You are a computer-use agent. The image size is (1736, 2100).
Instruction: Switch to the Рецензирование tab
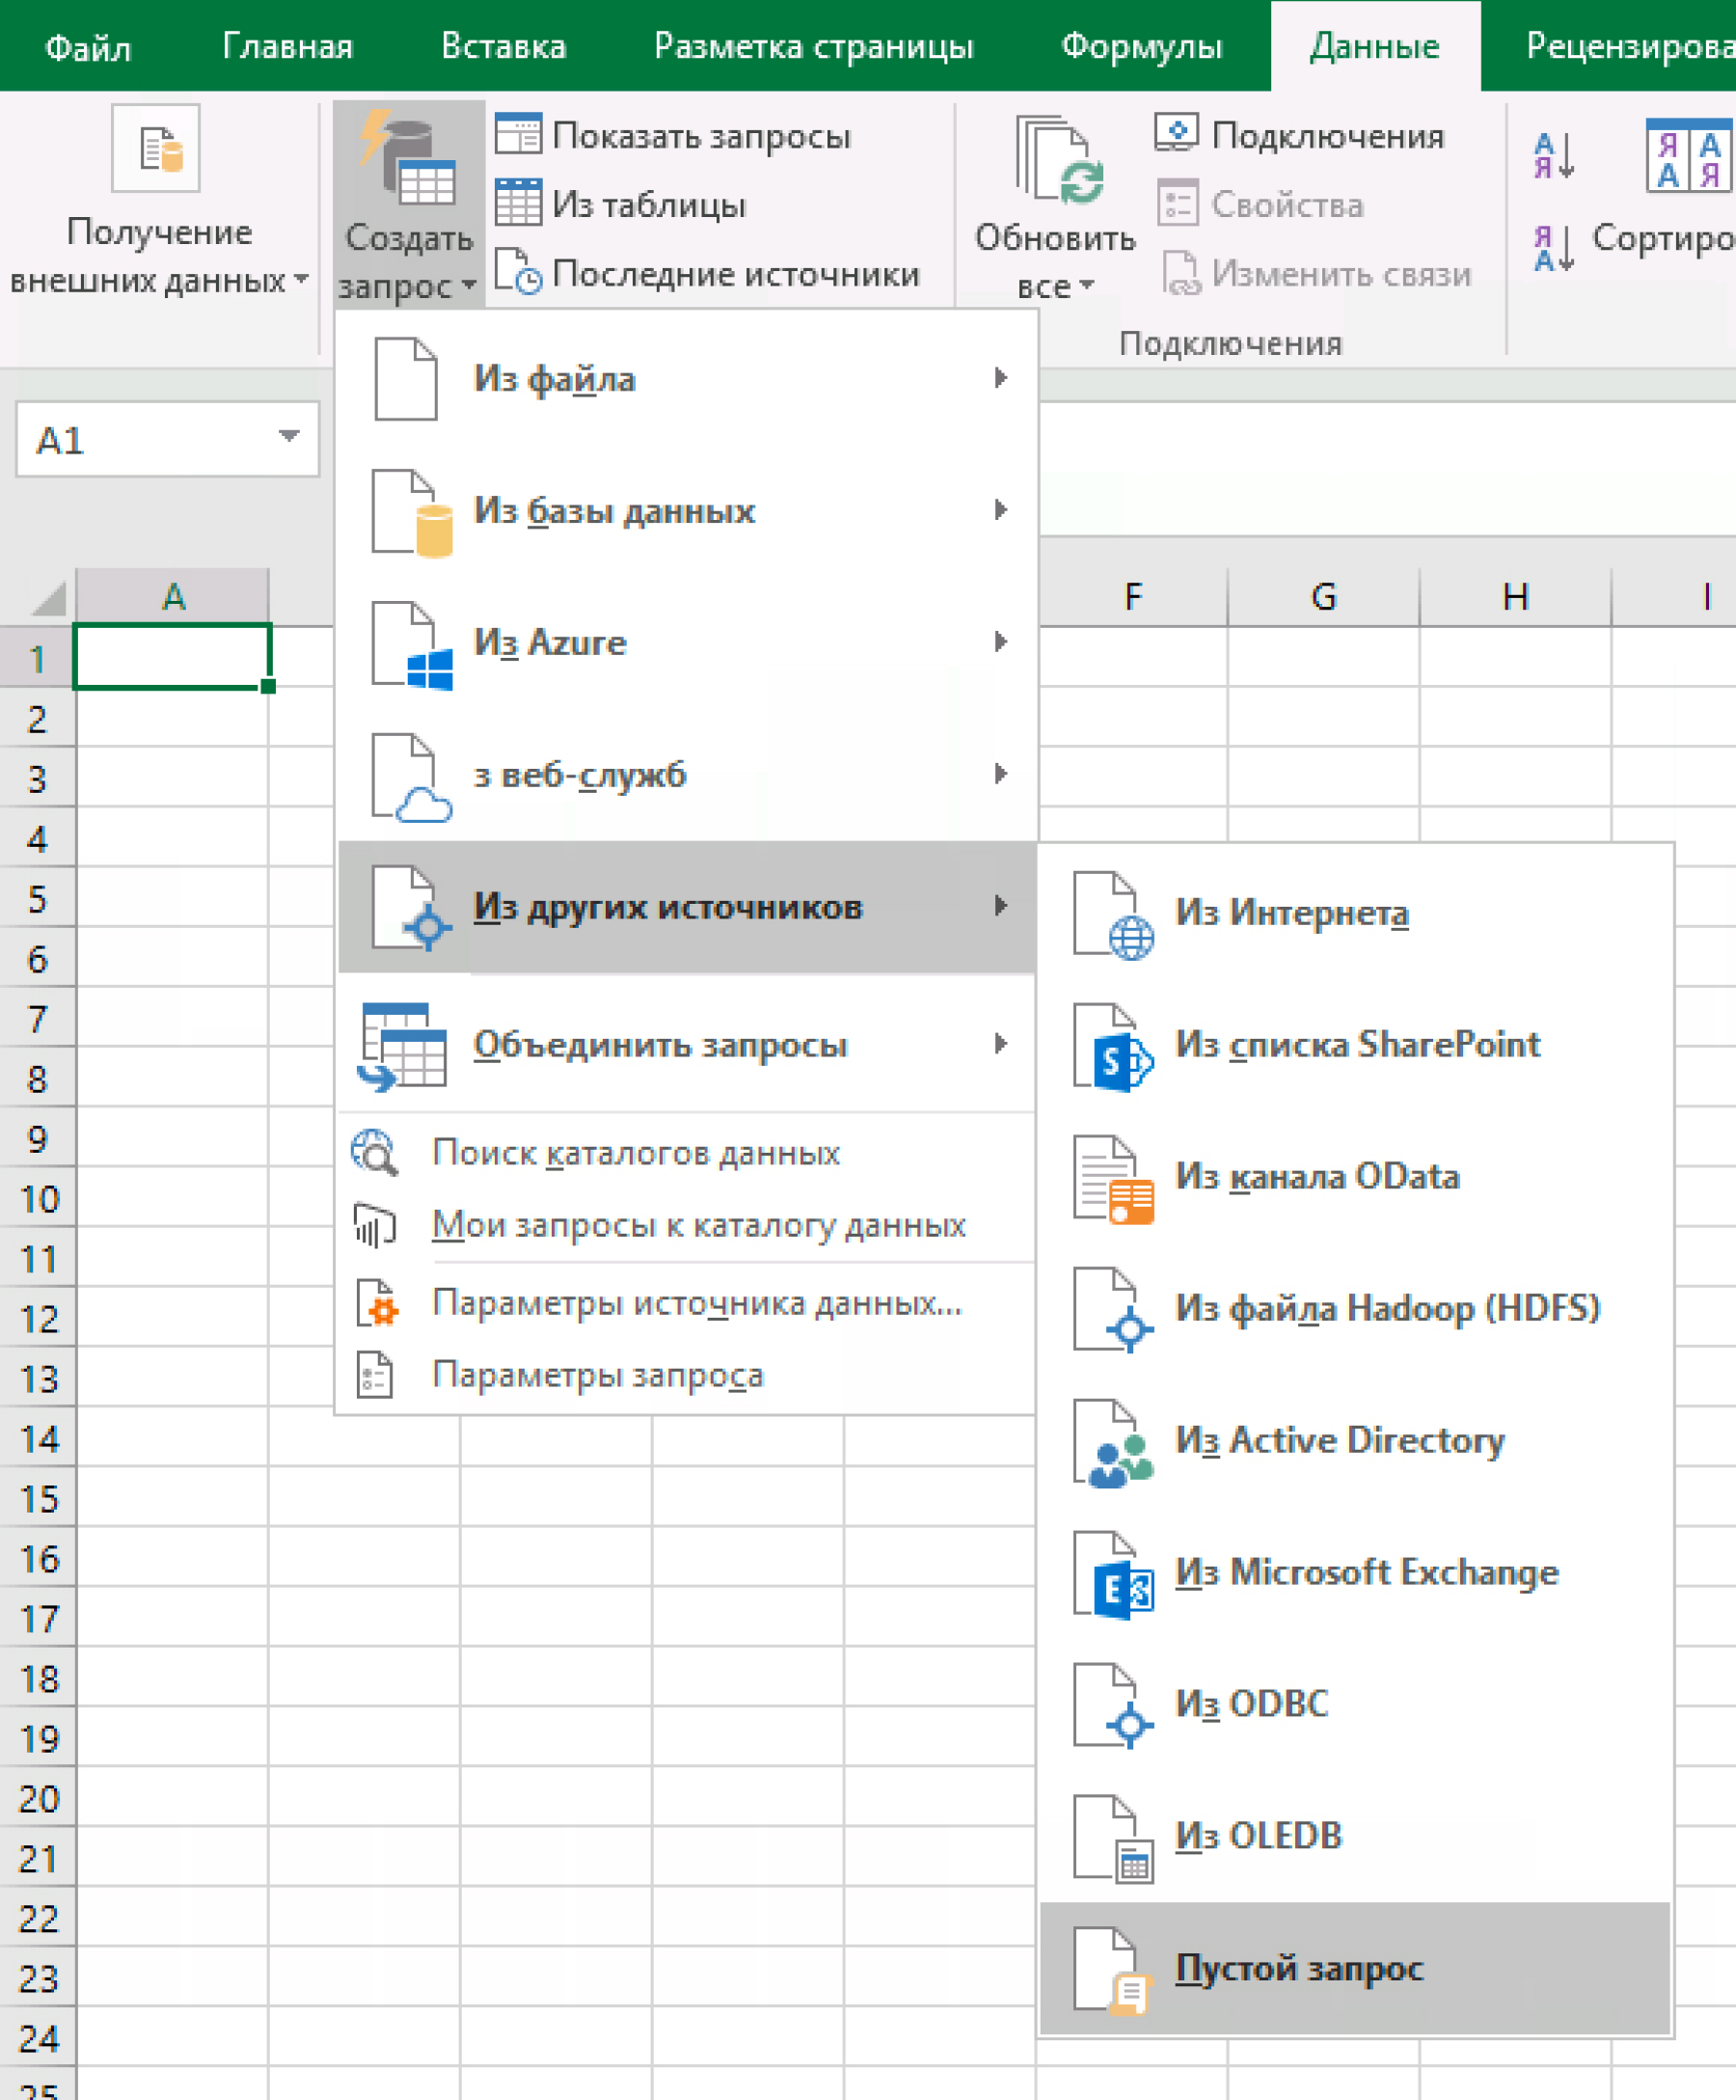click(1630, 47)
